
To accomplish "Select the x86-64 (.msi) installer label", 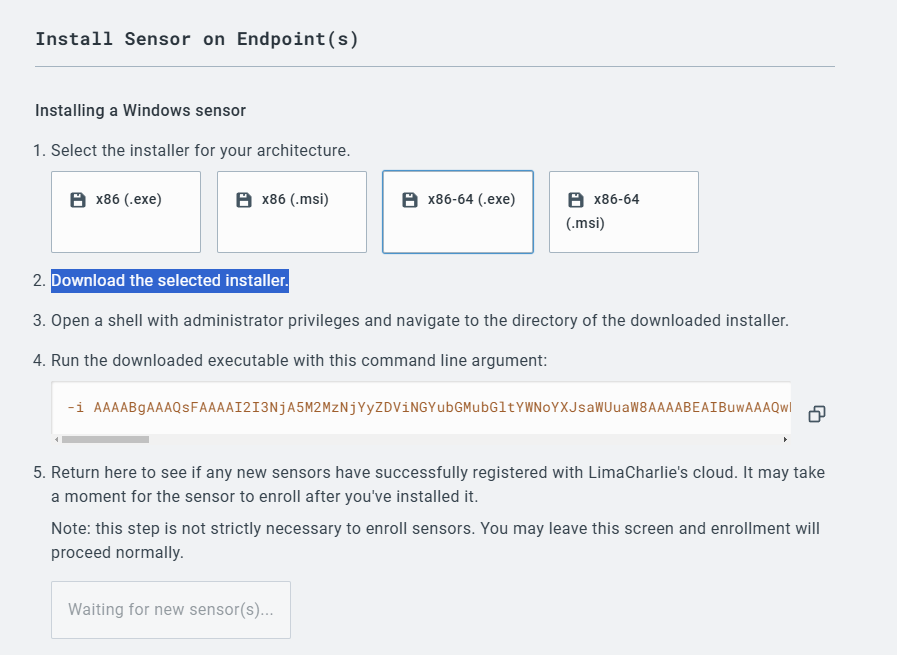I will tap(603, 211).
